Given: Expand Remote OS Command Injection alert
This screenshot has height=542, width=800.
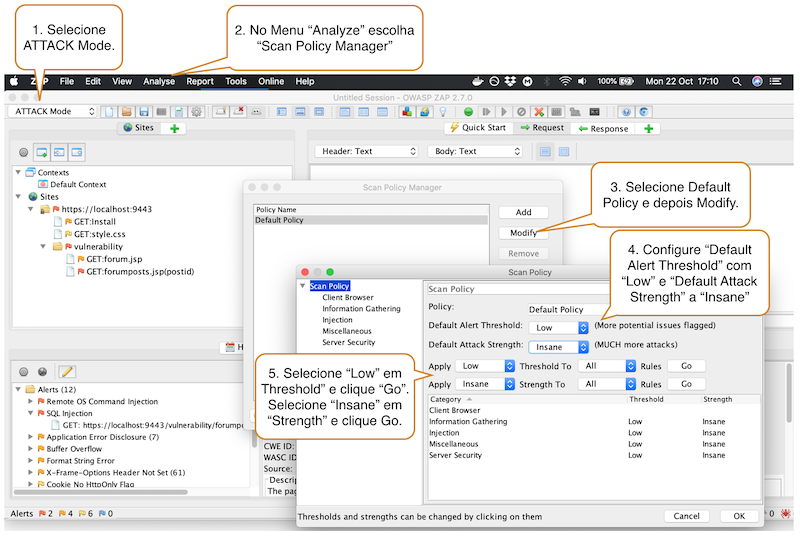Looking at the screenshot, I should pos(31,402).
